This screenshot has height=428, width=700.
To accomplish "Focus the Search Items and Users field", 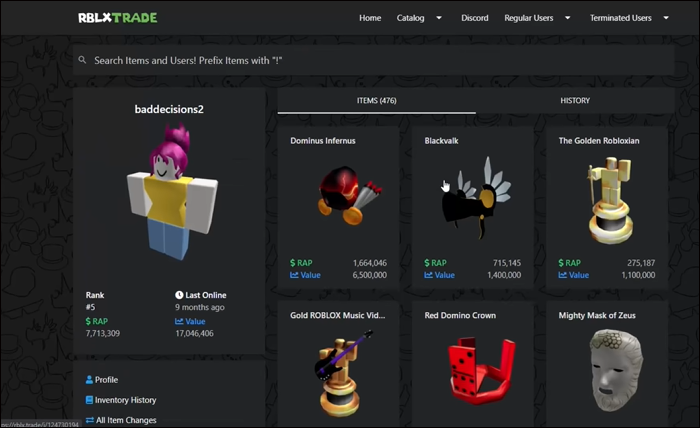I will (x=374, y=60).
